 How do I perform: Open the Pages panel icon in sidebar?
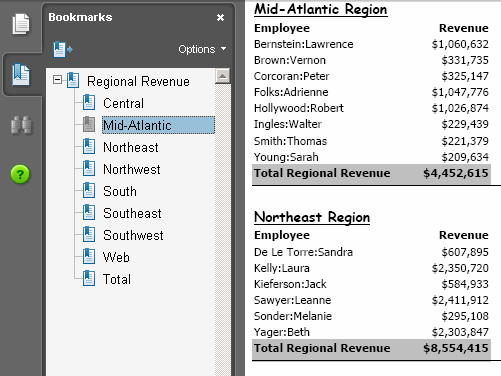[21, 24]
